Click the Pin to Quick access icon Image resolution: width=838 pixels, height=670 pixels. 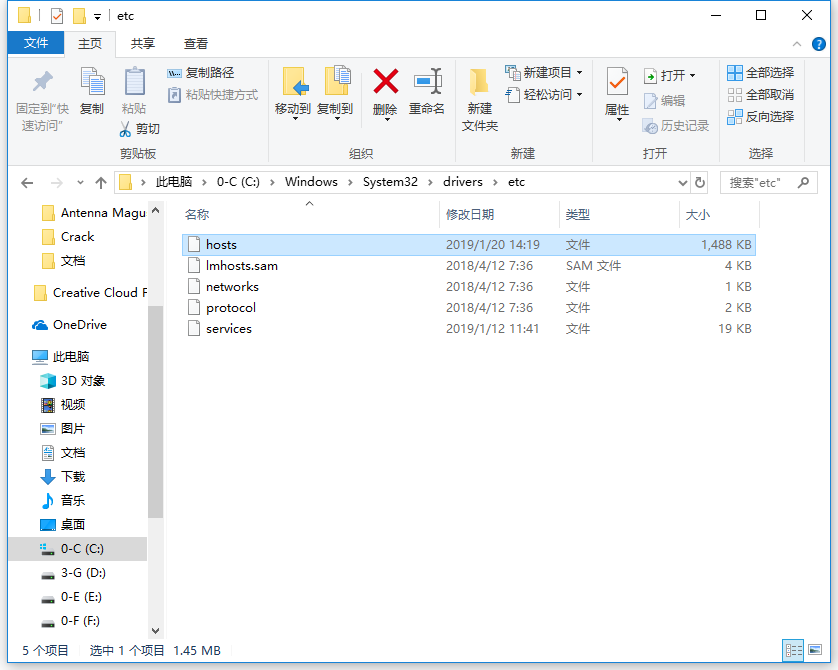pos(42,82)
